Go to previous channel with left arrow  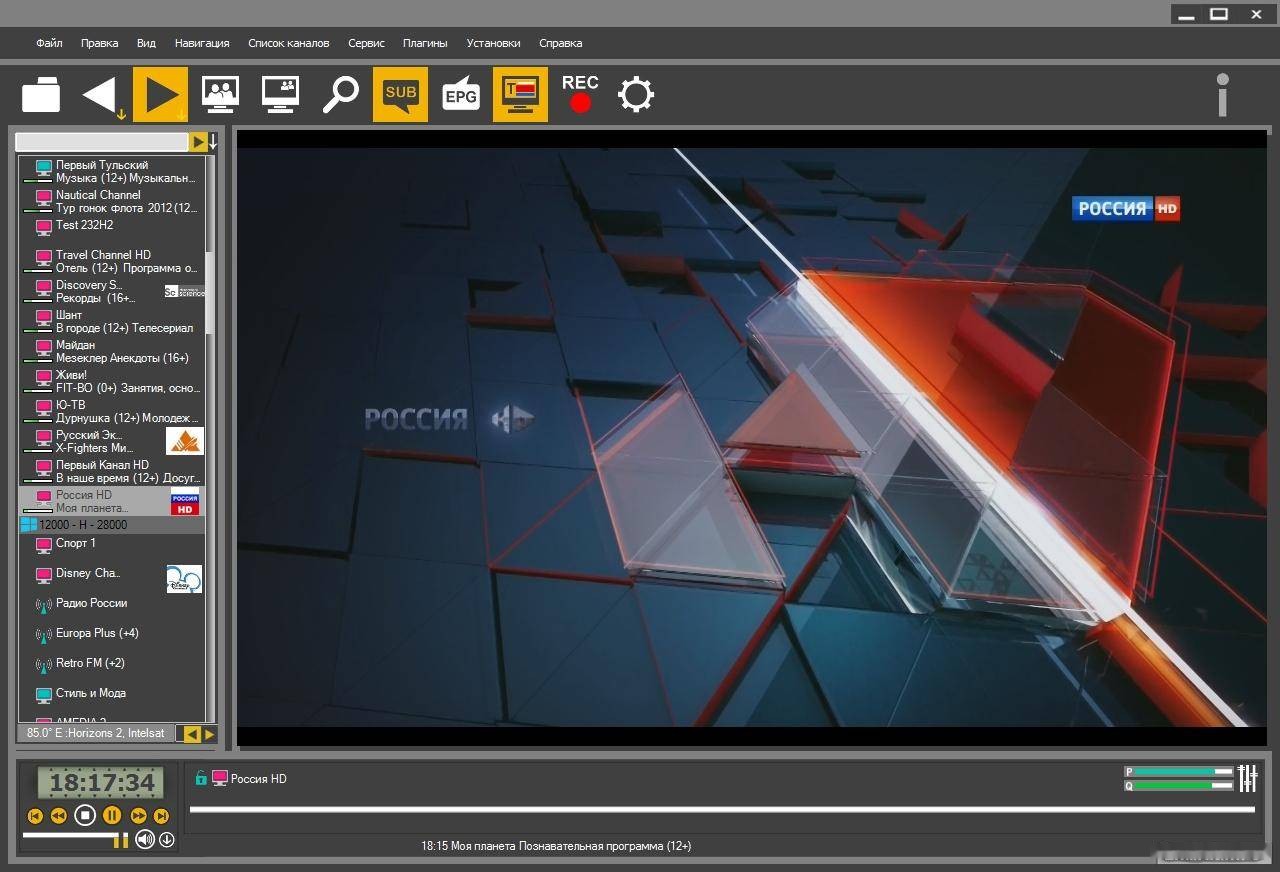pos(101,95)
